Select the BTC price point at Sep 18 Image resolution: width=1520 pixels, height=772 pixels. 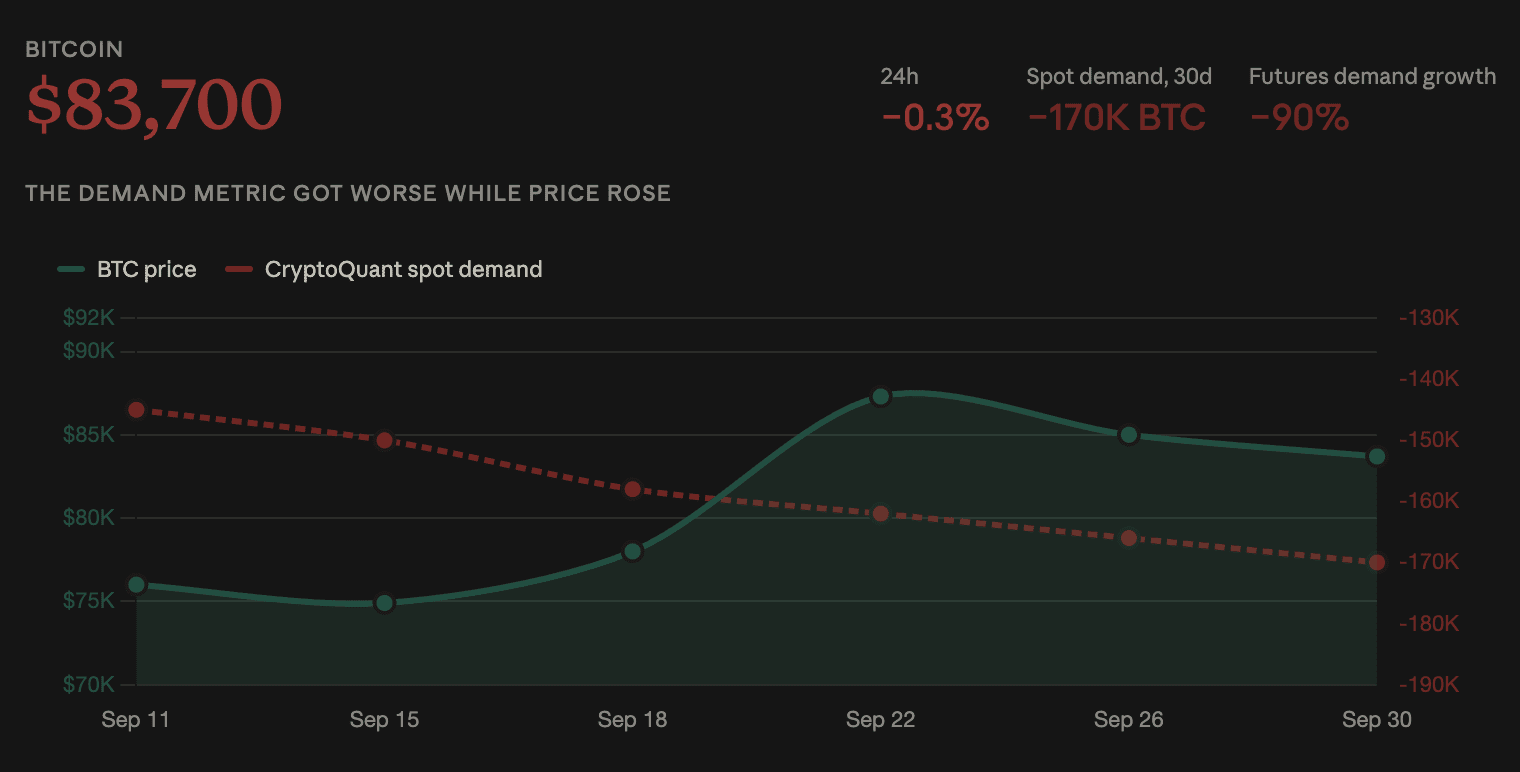pyautogui.click(x=632, y=552)
